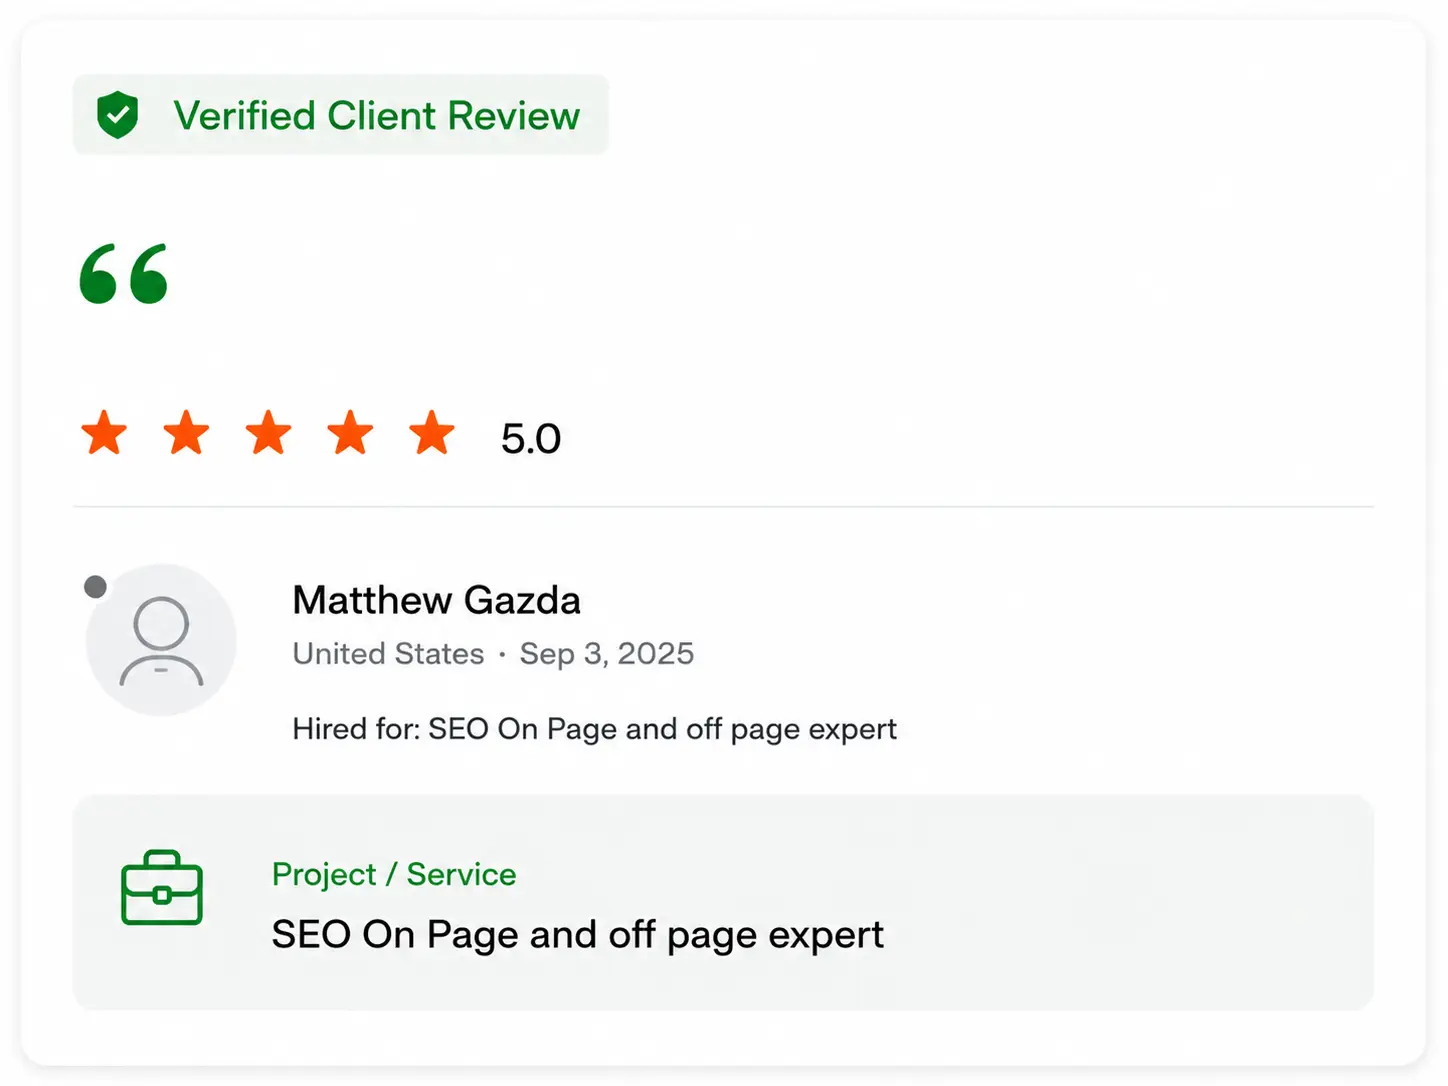Click the 5.0 rating score
1448x1086 pixels.
pos(531,439)
